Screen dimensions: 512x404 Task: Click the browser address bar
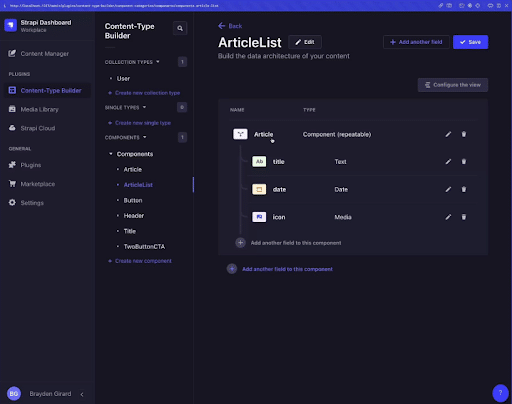click(x=114, y=5)
